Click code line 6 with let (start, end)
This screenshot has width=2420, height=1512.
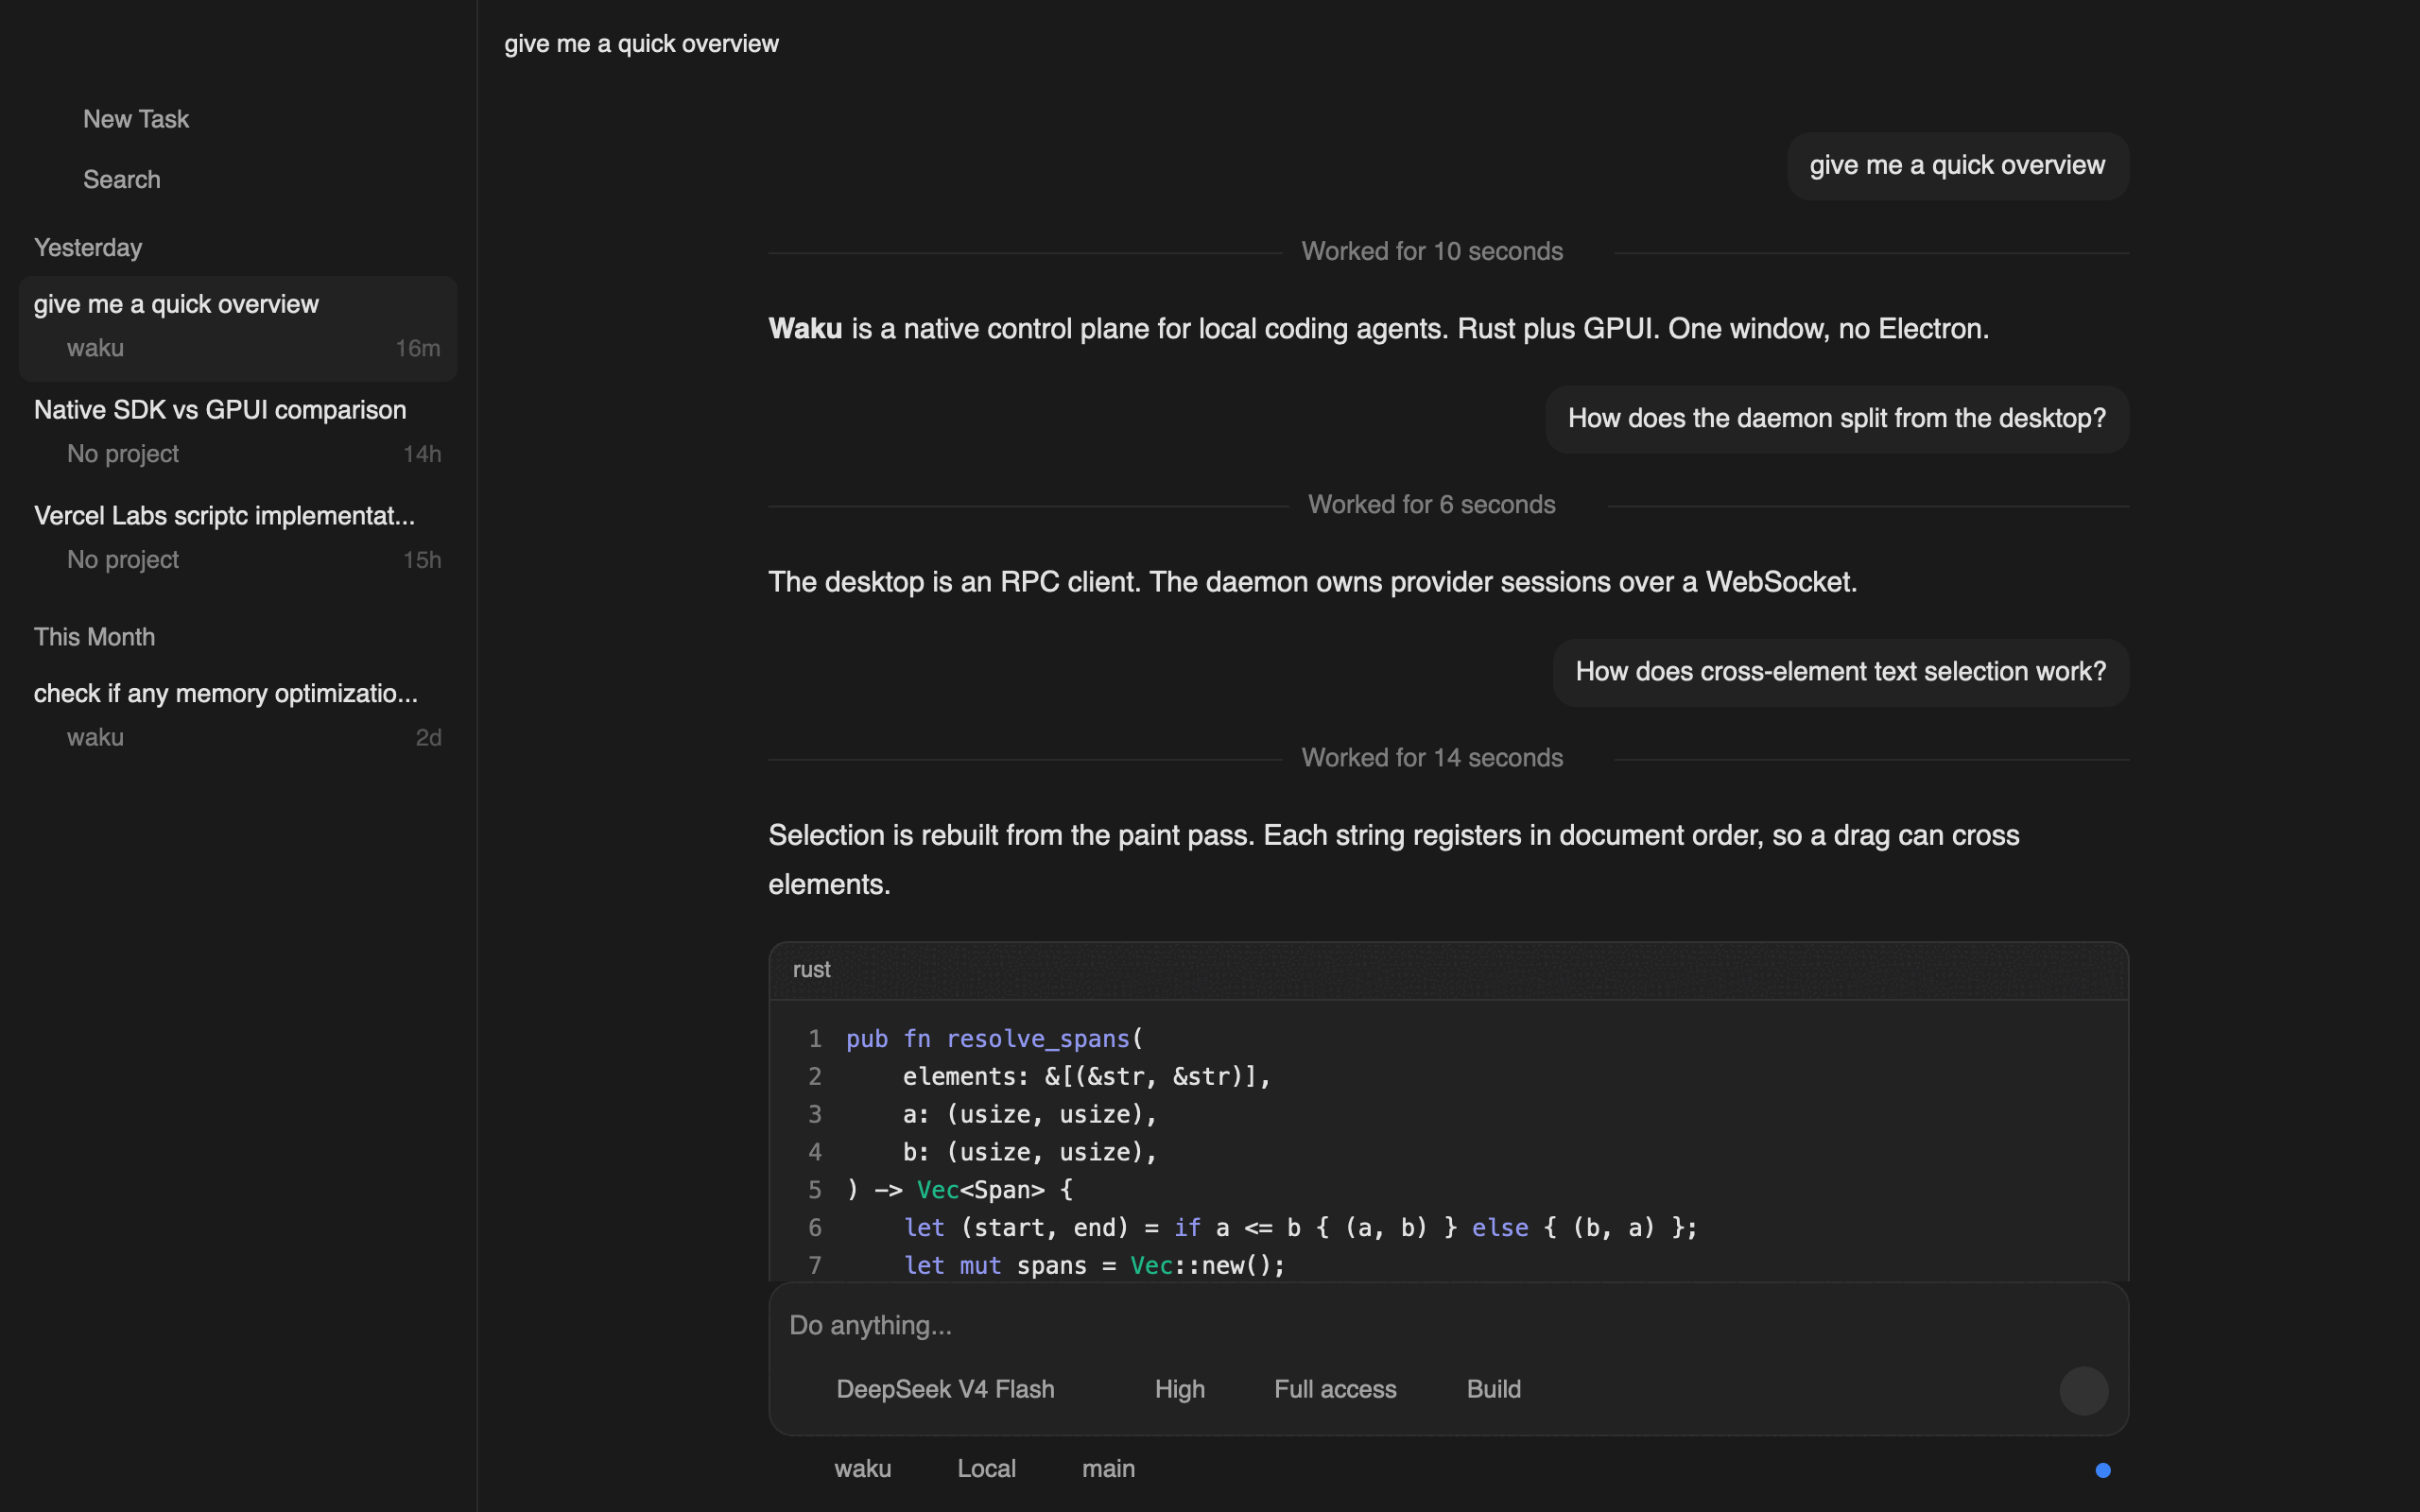pyautogui.click(x=1300, y=1228)
